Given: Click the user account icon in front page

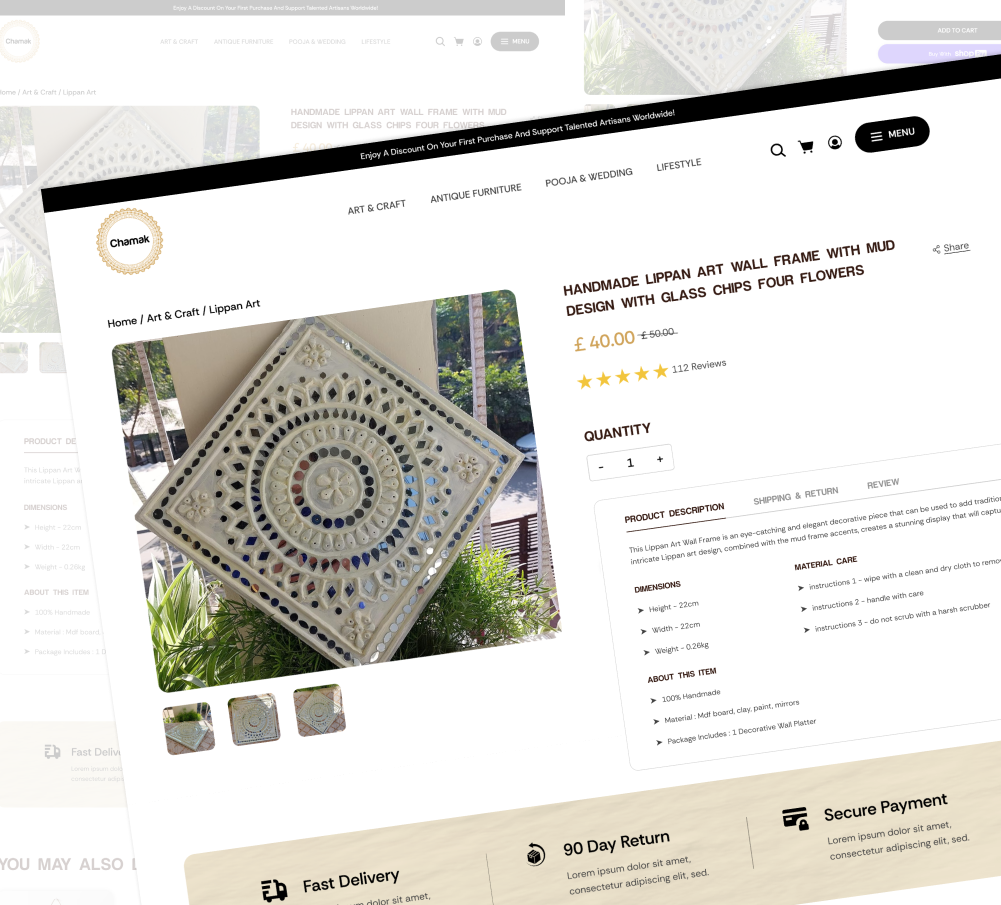Looking at the screenshot, I should pos(834,142).
